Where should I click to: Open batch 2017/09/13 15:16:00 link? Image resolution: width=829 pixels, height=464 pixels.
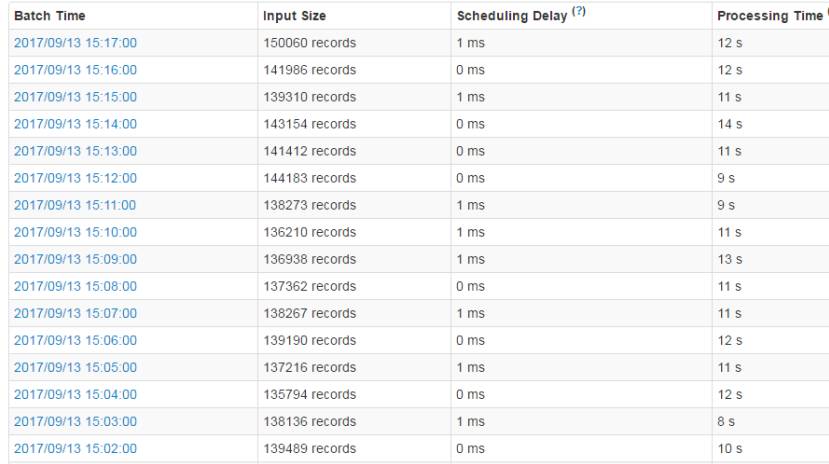pos(75,70)
